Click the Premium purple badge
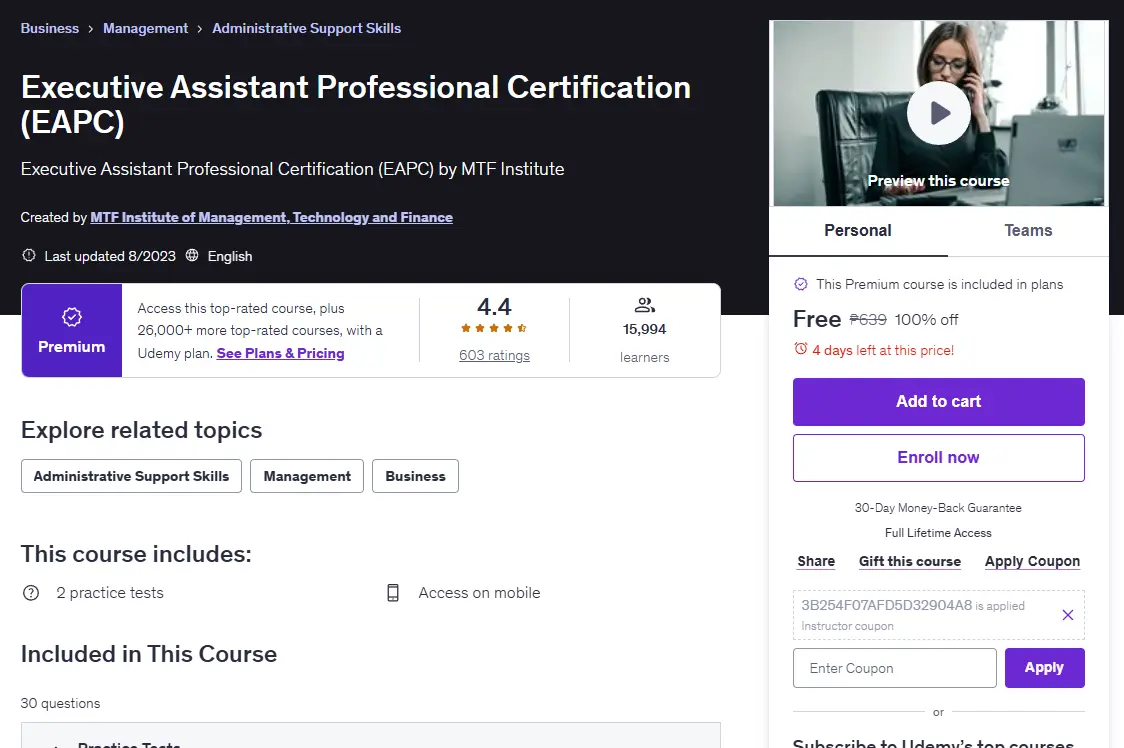Image resolution: width=1124 pixels, height=748 pixels. tap(72, 330)
